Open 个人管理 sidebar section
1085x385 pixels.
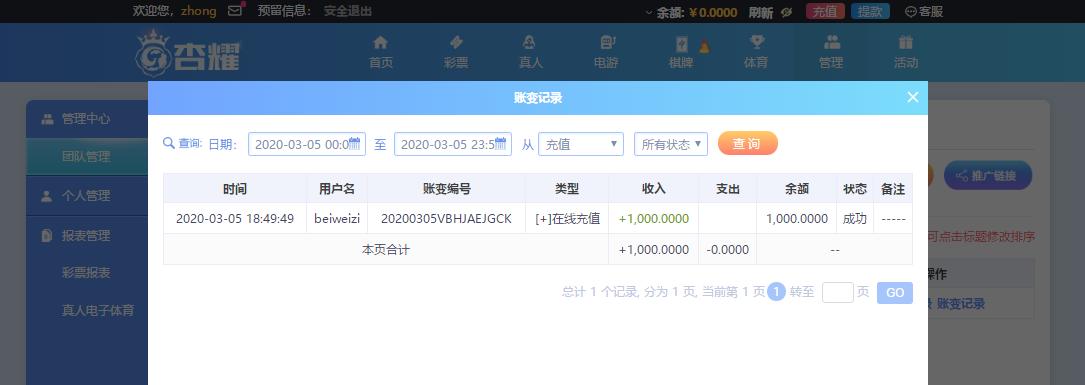coord(87,196)
